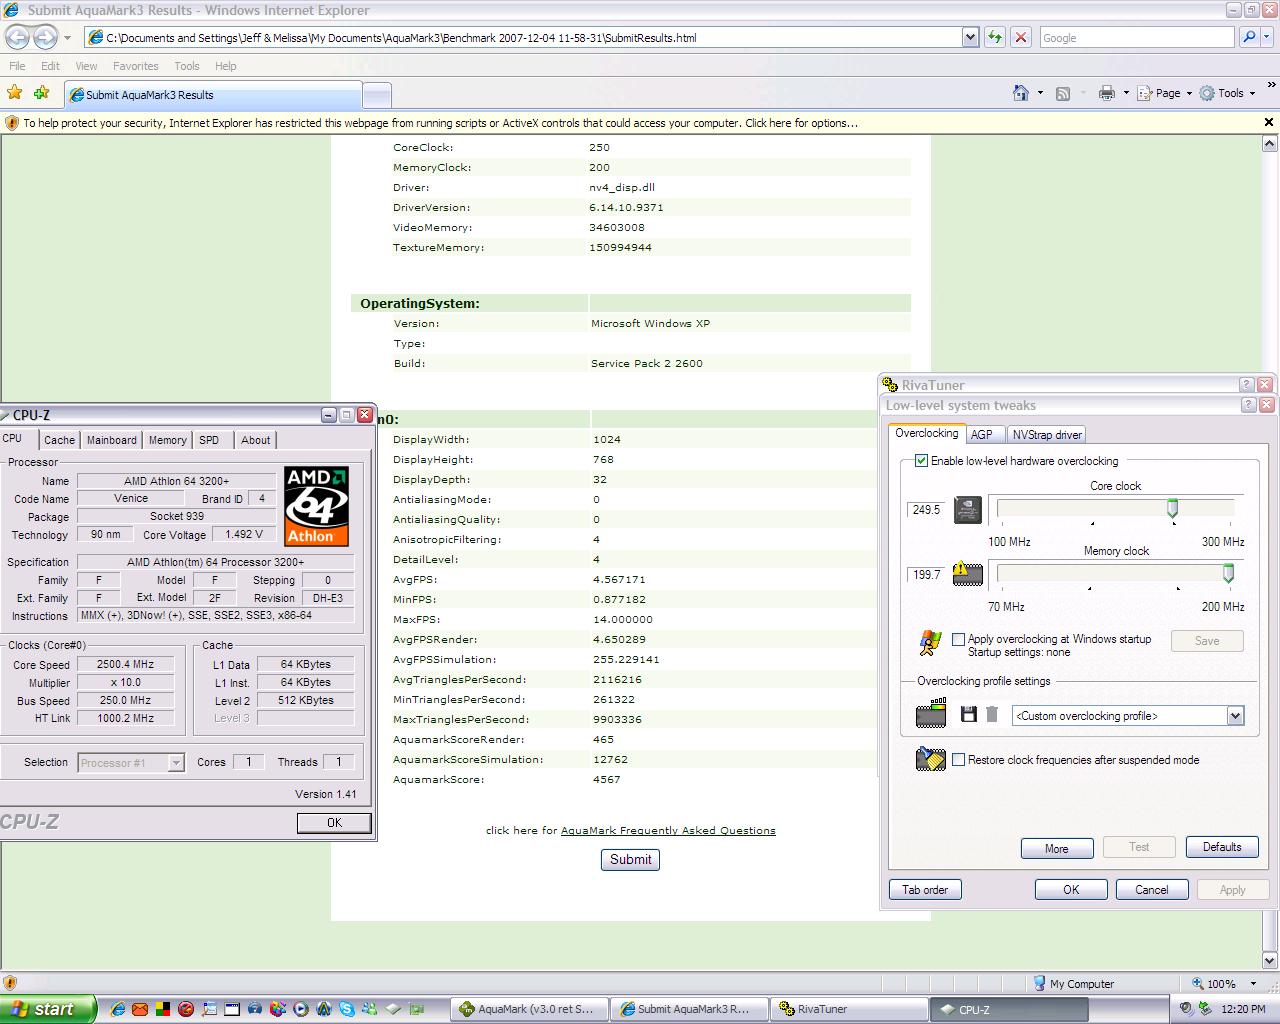Open search provider dropdown arrow

point(1268,38)
